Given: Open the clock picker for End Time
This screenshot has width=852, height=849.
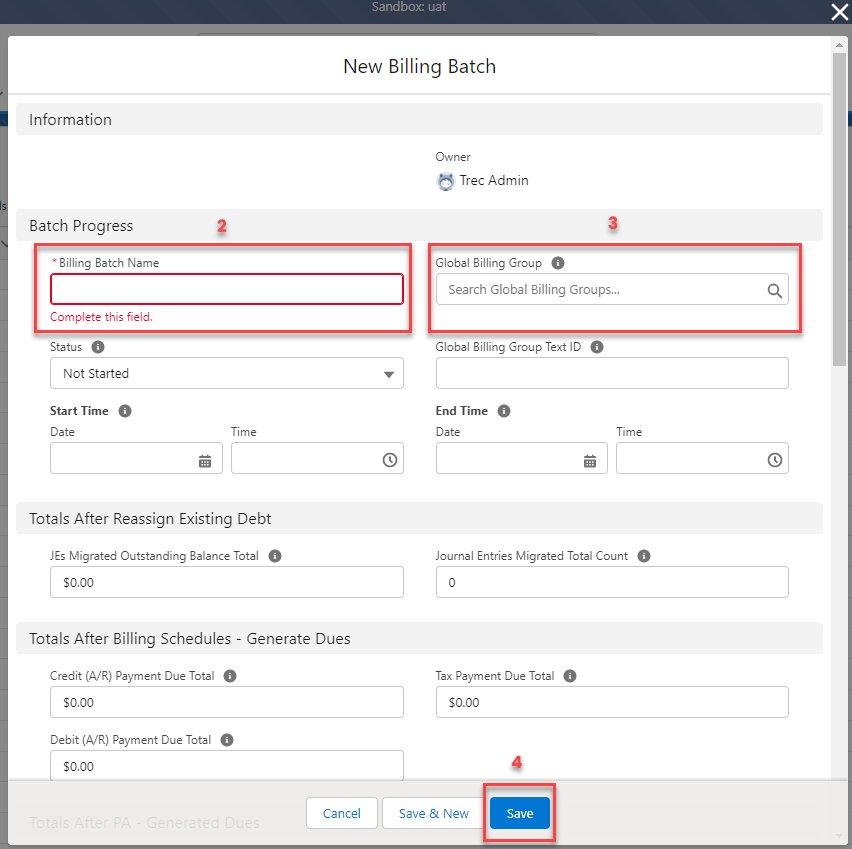Looking at the screenshot, I should point(775,458).
